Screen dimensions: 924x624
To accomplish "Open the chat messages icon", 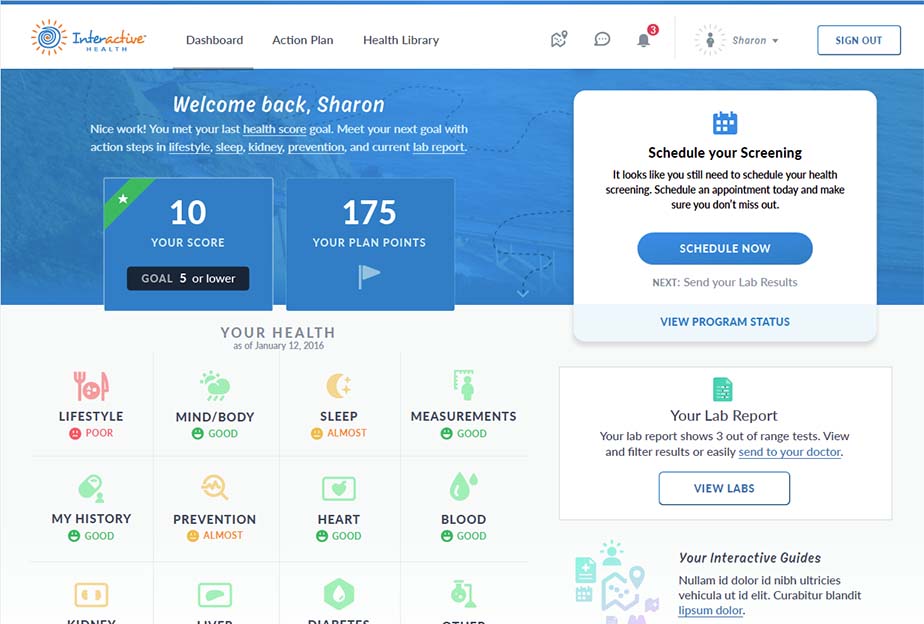I will coord(602,40).
